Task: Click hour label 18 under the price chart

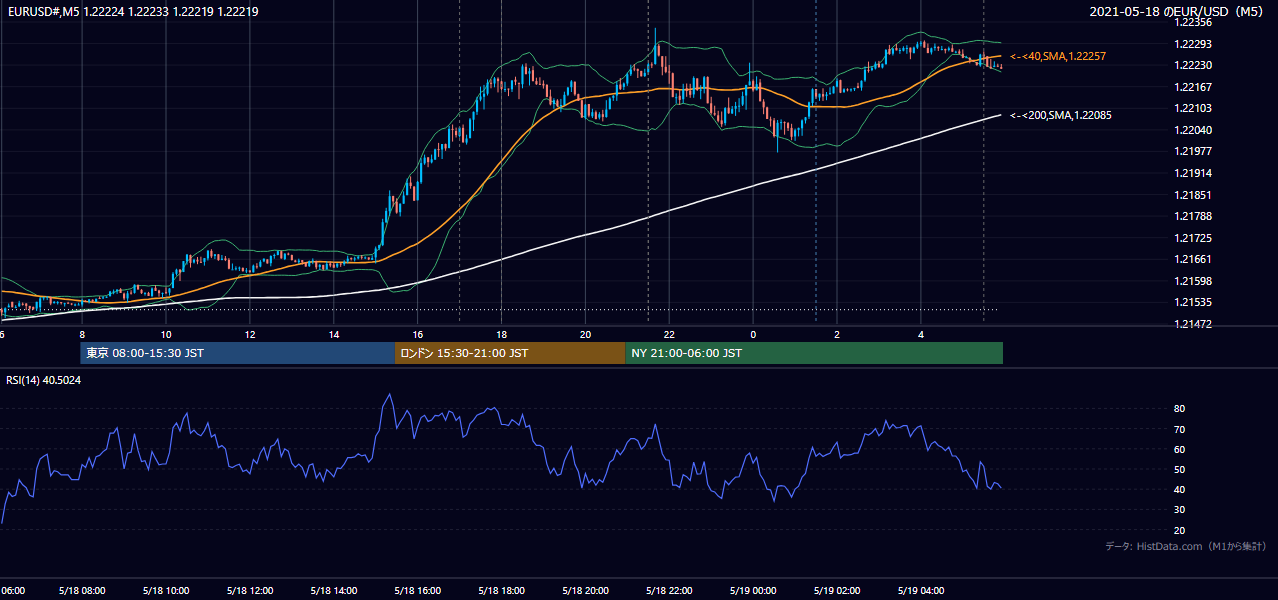Action: (x=502, y=335)
